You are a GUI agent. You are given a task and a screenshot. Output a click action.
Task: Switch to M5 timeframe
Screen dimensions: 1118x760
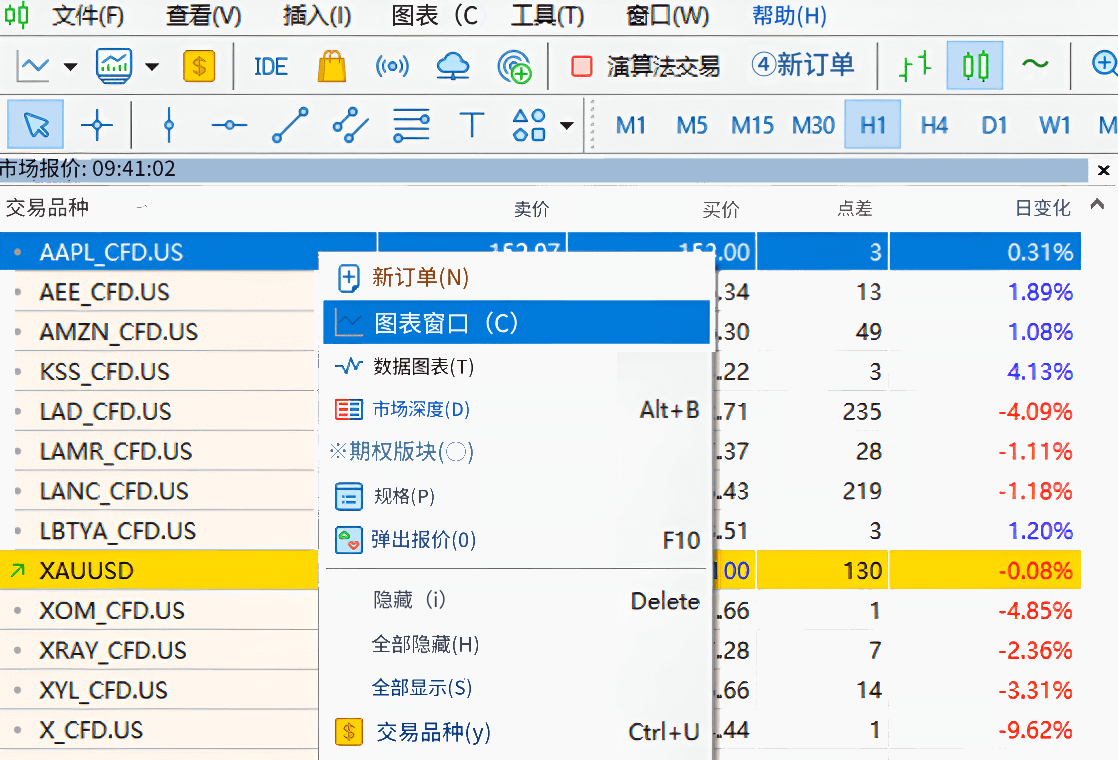click(x=692, y=125)
